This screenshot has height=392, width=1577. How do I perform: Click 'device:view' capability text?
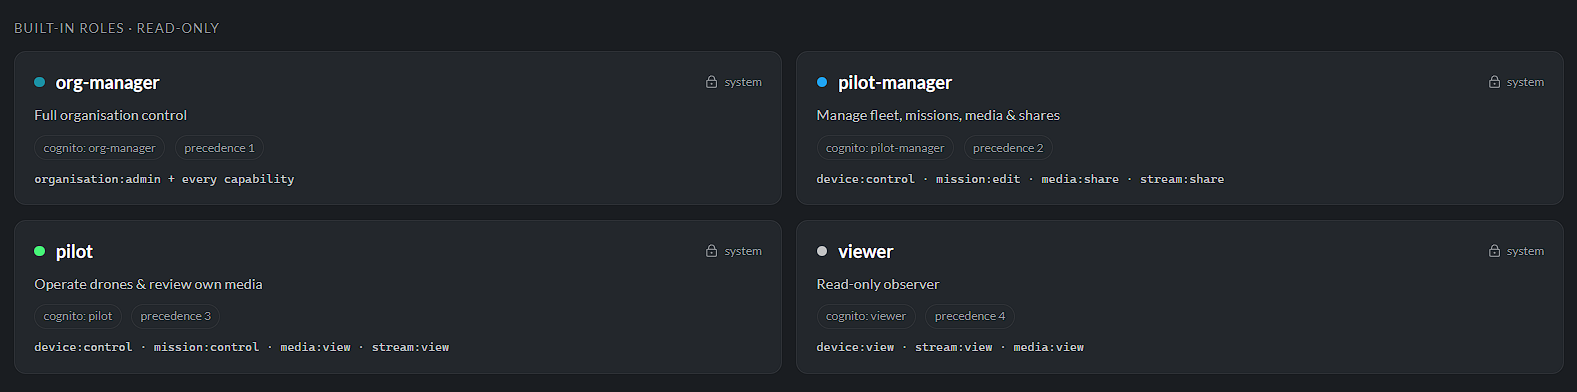coord(855,347)
